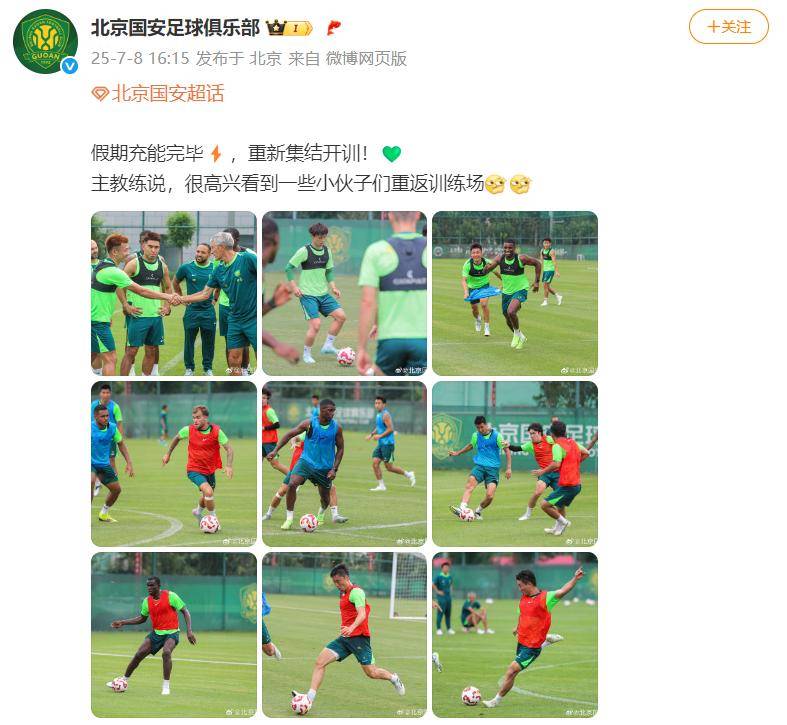Click the diamond super-topic icon

(100, 94)
